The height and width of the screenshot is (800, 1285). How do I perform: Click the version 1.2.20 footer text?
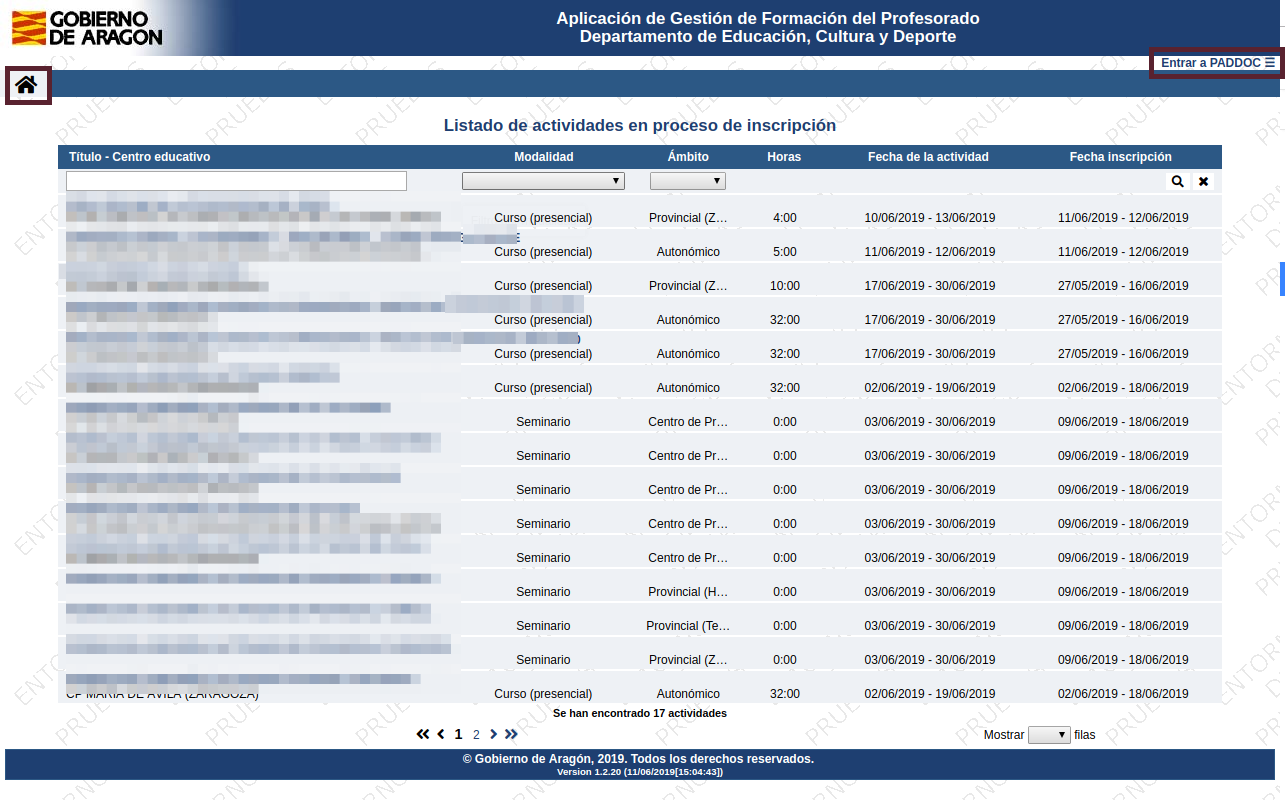coord(640,772)
